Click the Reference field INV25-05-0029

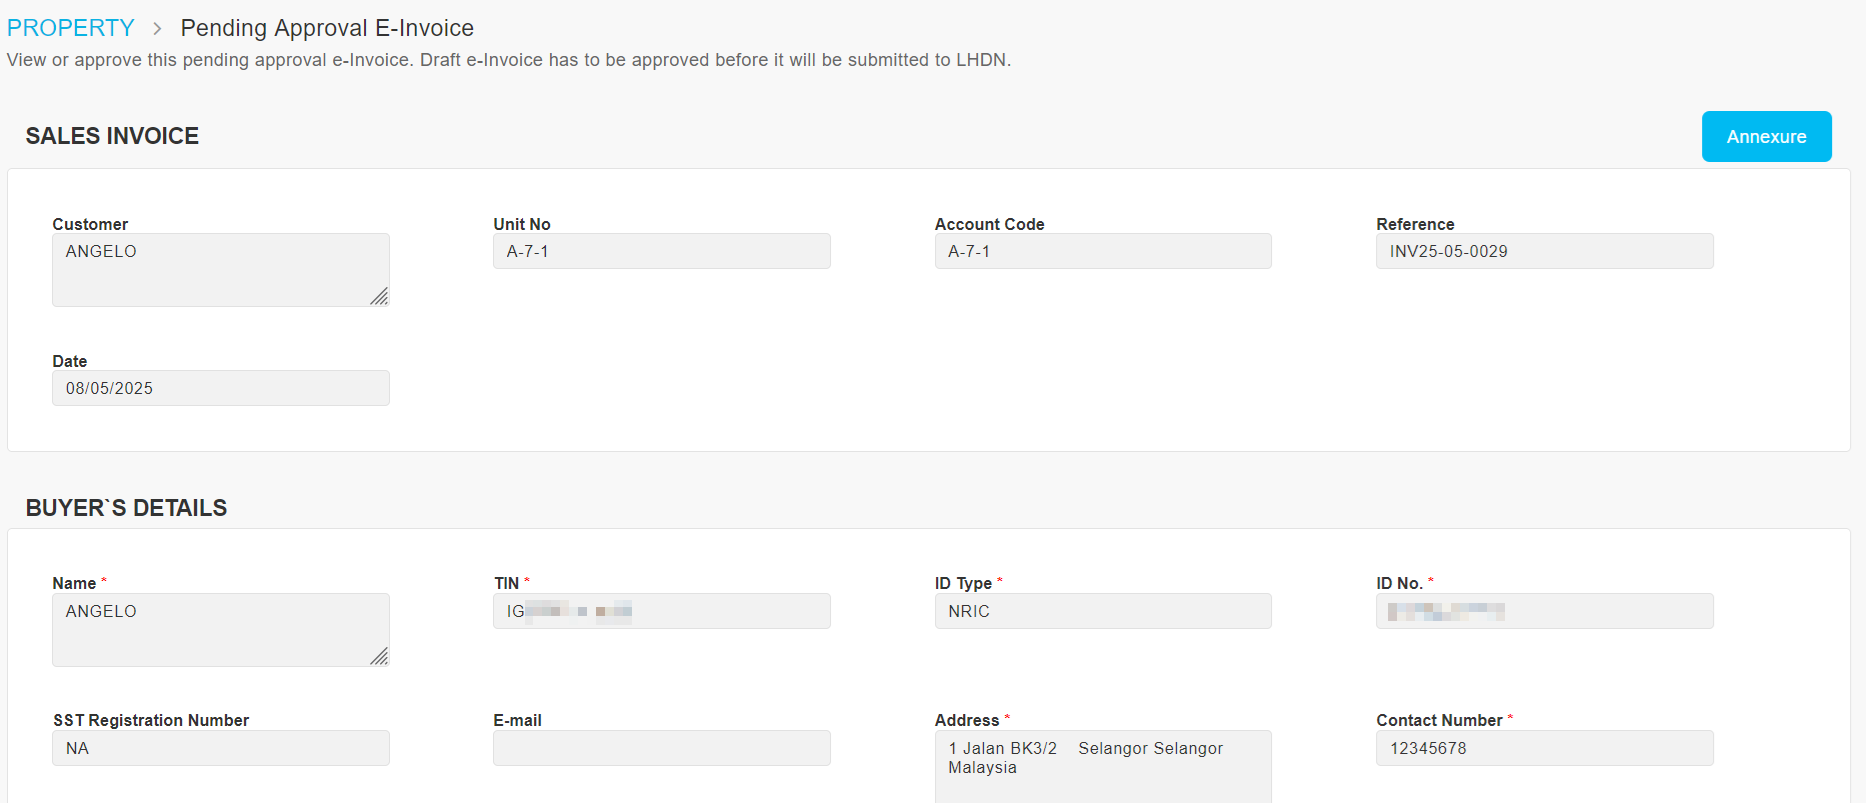[x=1545, y=251]
